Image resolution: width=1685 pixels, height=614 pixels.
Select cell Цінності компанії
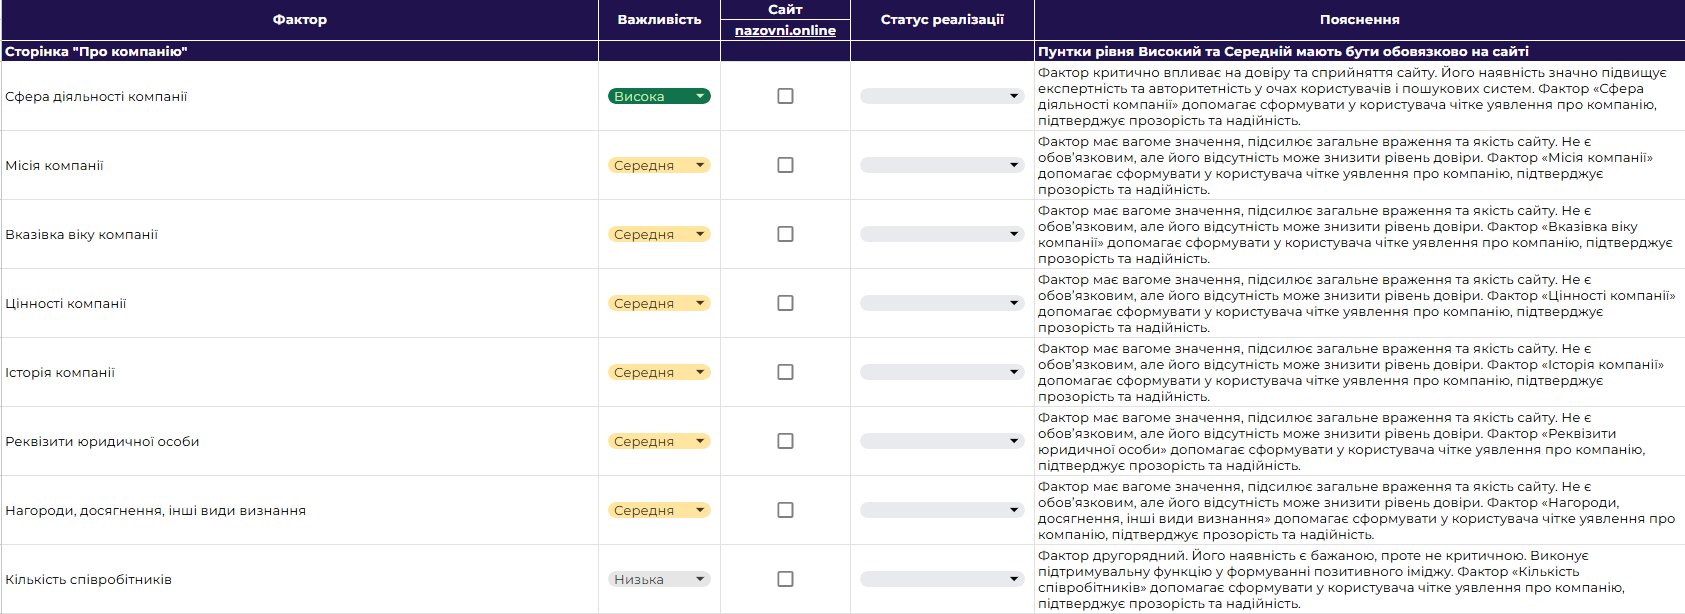pyautogui.click(x=299, y=303)
